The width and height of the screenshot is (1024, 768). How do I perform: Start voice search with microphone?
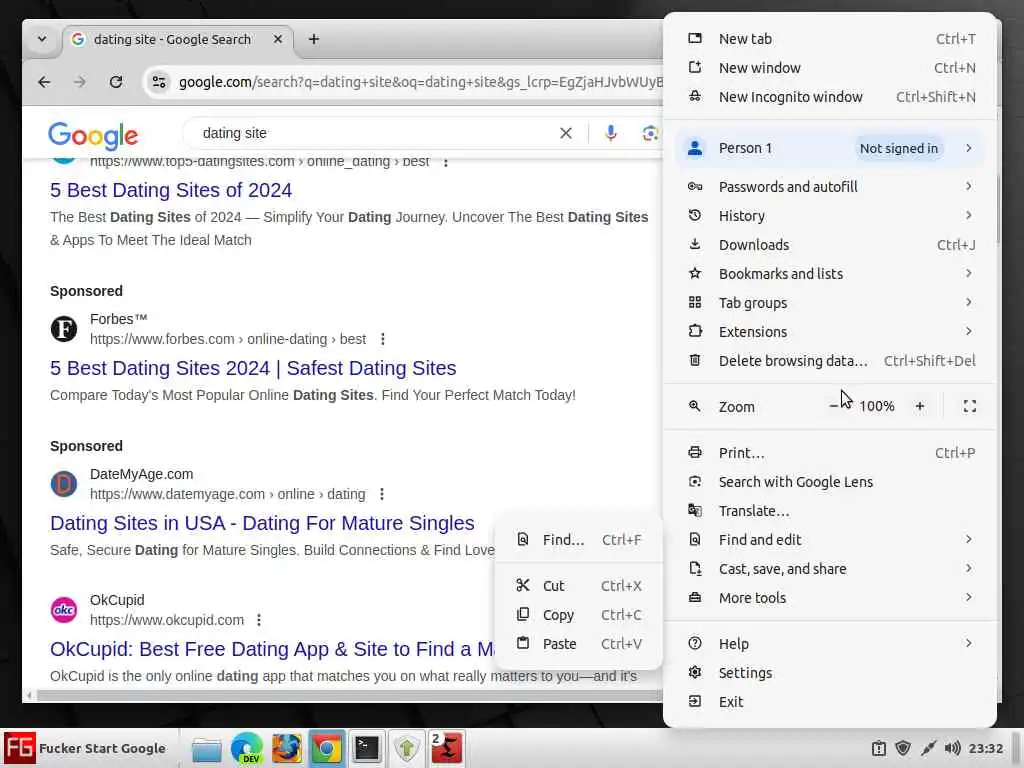[x=611, y=133]
